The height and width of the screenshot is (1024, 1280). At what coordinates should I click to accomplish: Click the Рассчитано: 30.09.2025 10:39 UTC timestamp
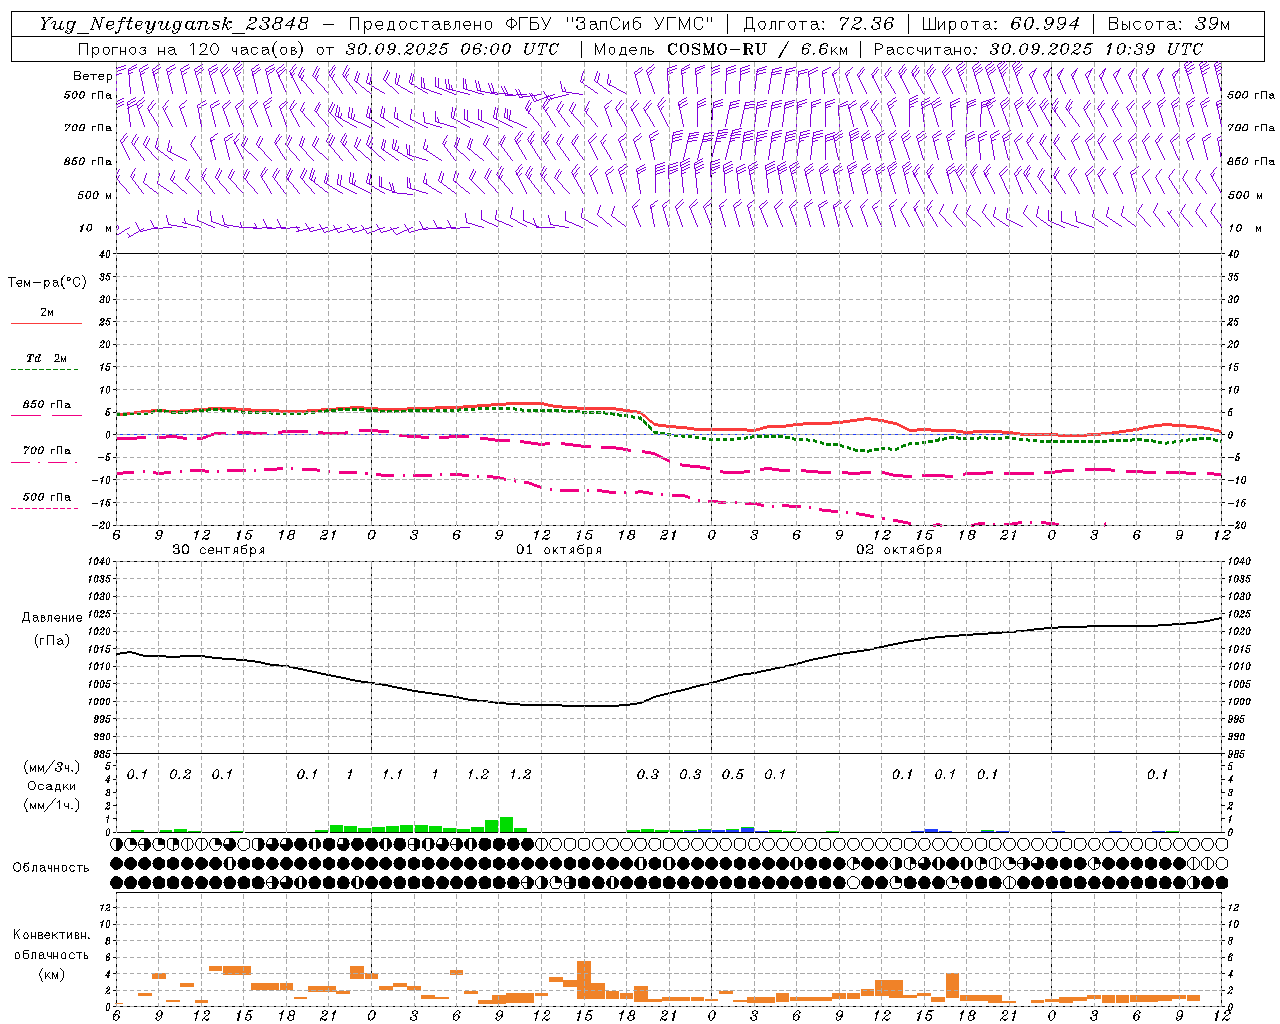[1038, 49]
